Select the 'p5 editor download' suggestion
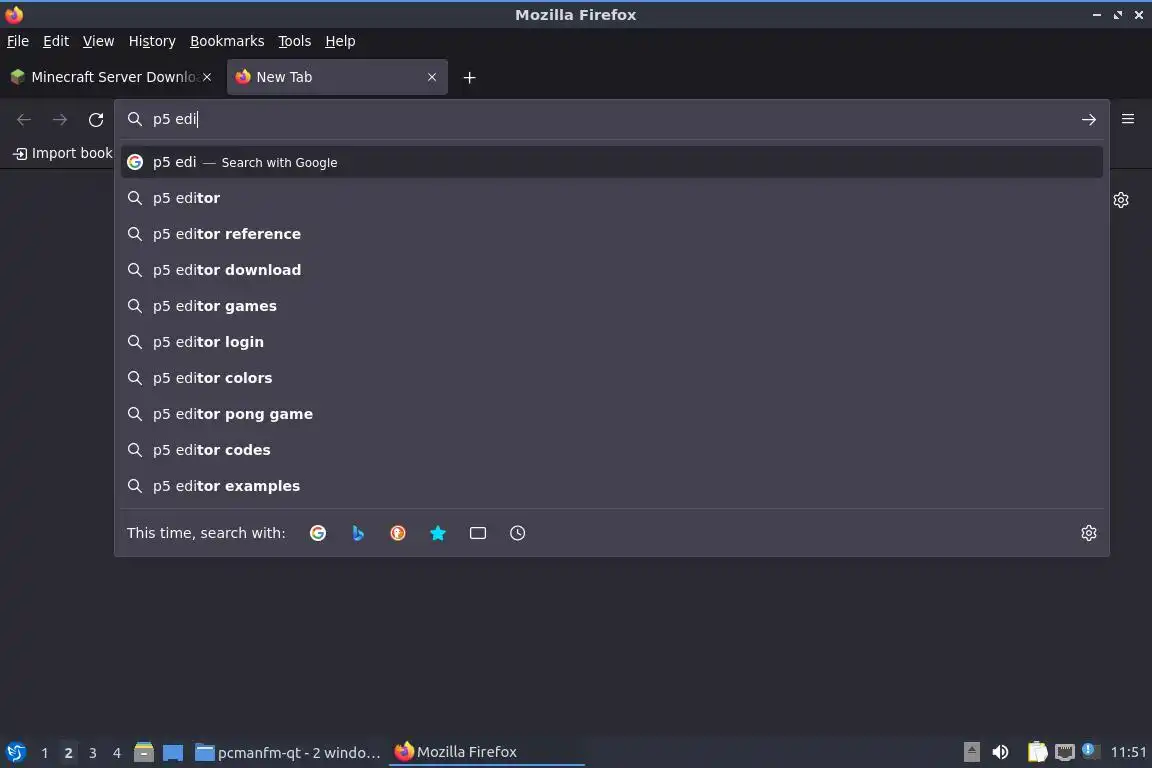The height and width of the screenshot is (768, 1152). click(x=611, y=270)
